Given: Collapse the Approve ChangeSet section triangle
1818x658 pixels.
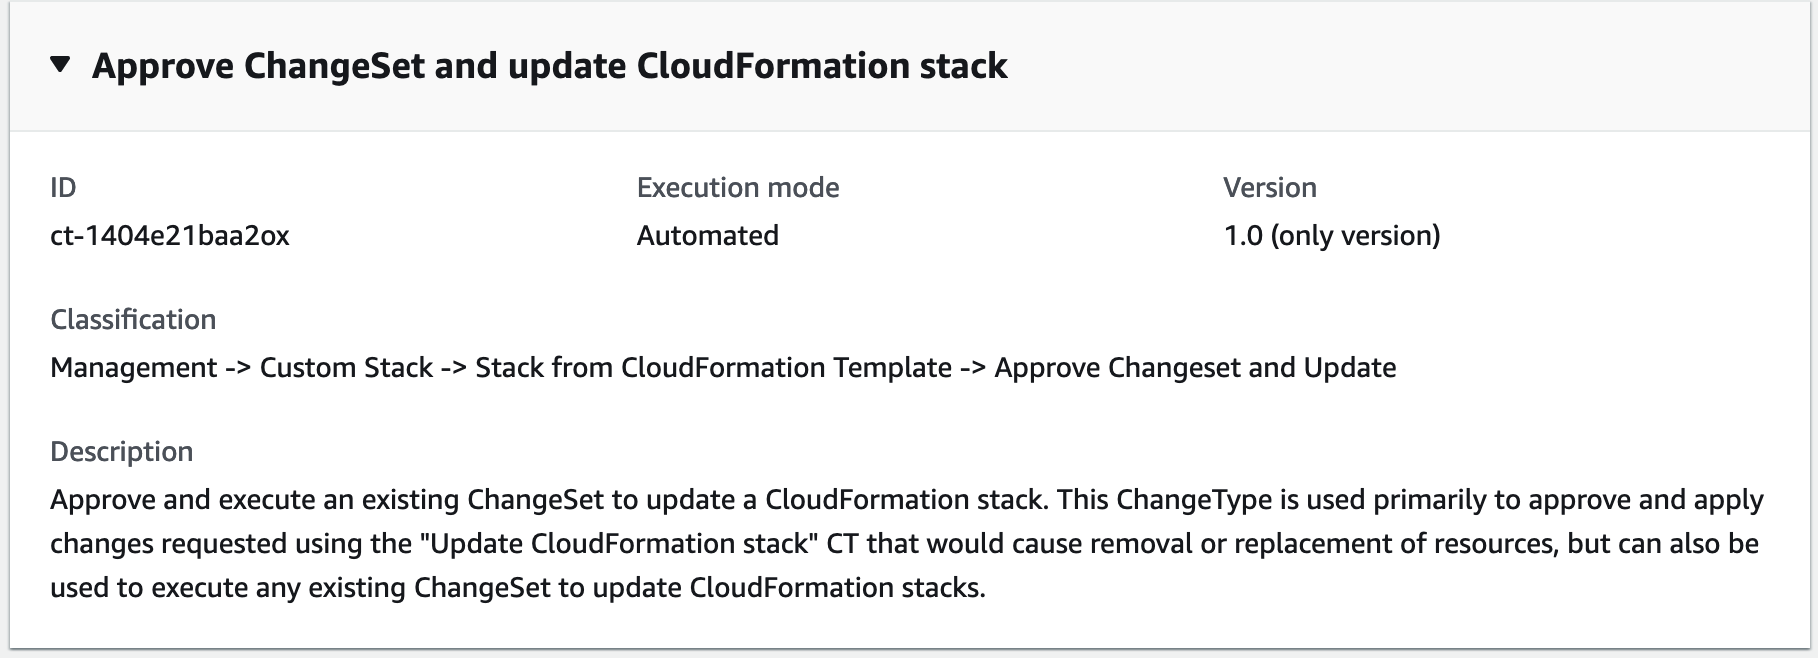Looking at the screenshot, I should click(x=60, y=67).
